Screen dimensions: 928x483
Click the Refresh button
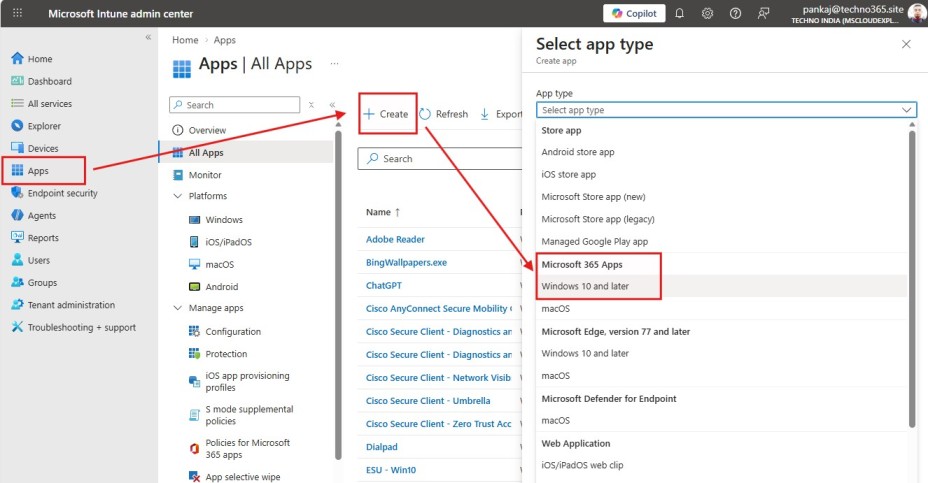(444, 114)
